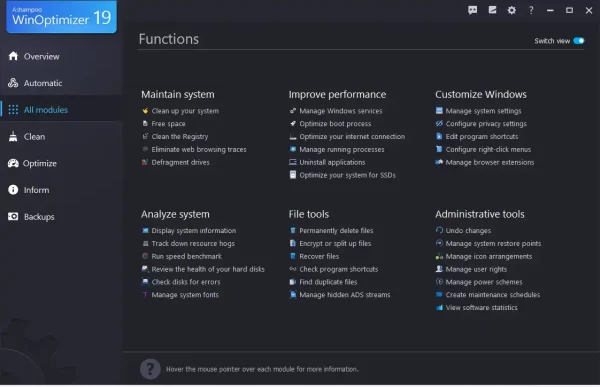Click Optimize your system for SSDs icon
This screenshot has width=600, height=387.
293,175
